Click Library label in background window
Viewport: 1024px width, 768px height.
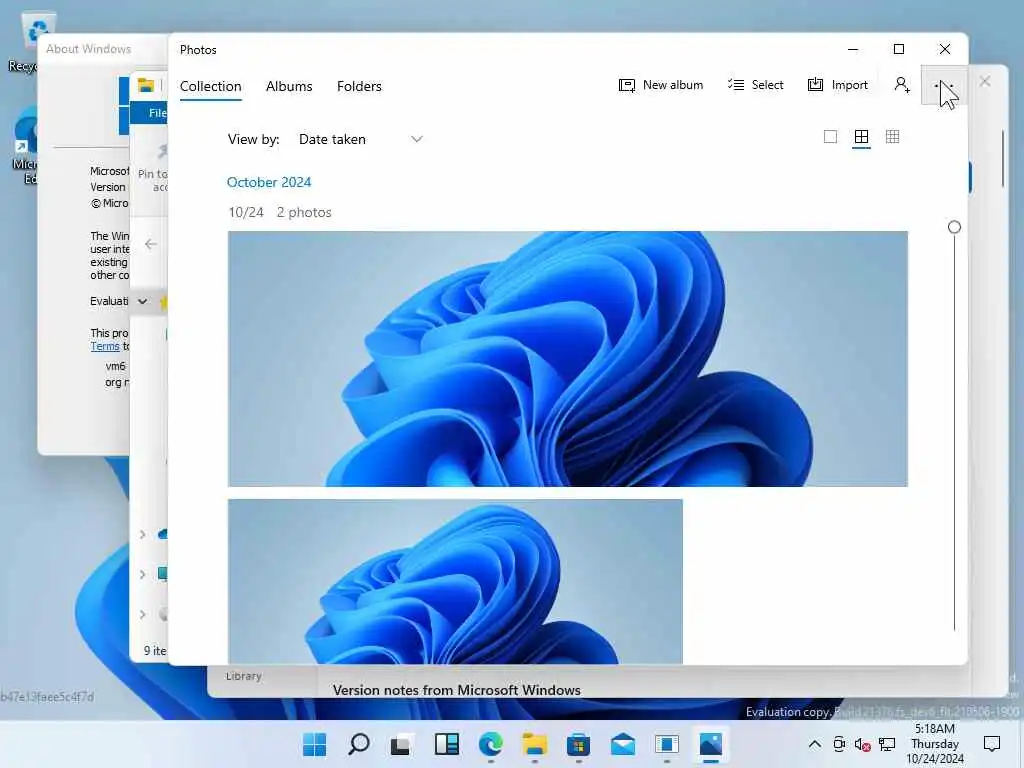(x=244, y=677)
